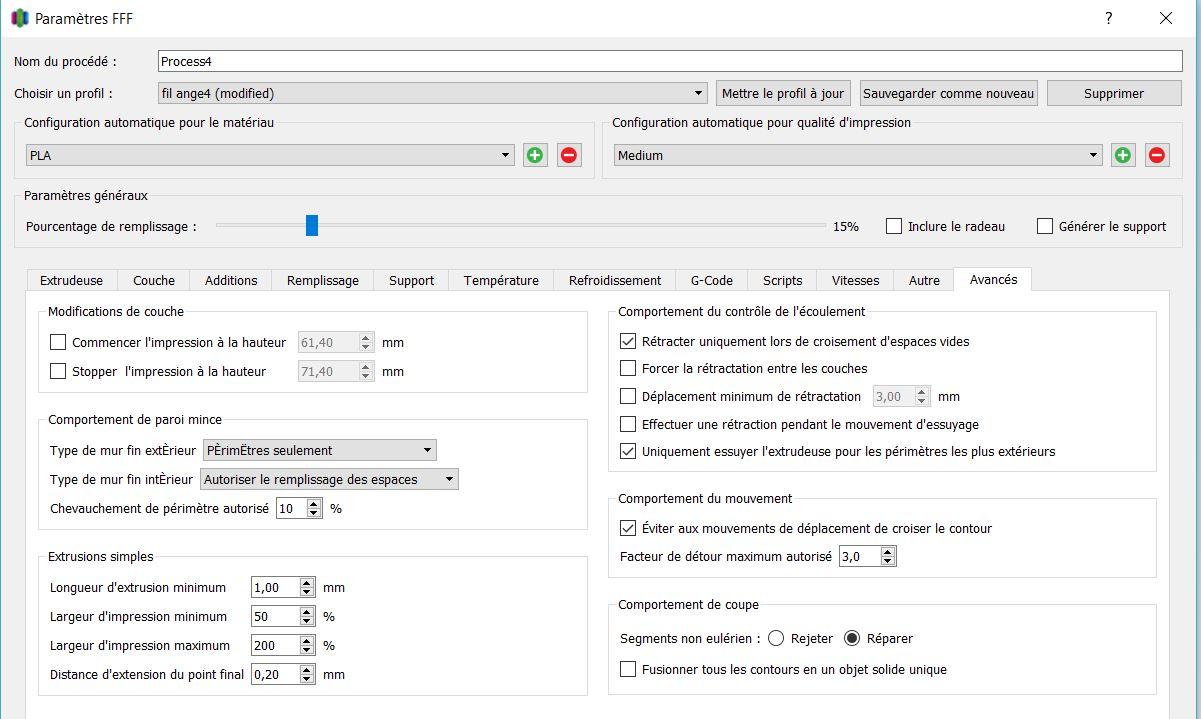Enable Inclure le radeau checkbox
The width and height of the screenshot is (1201, 719).
(x=894, y=226)
